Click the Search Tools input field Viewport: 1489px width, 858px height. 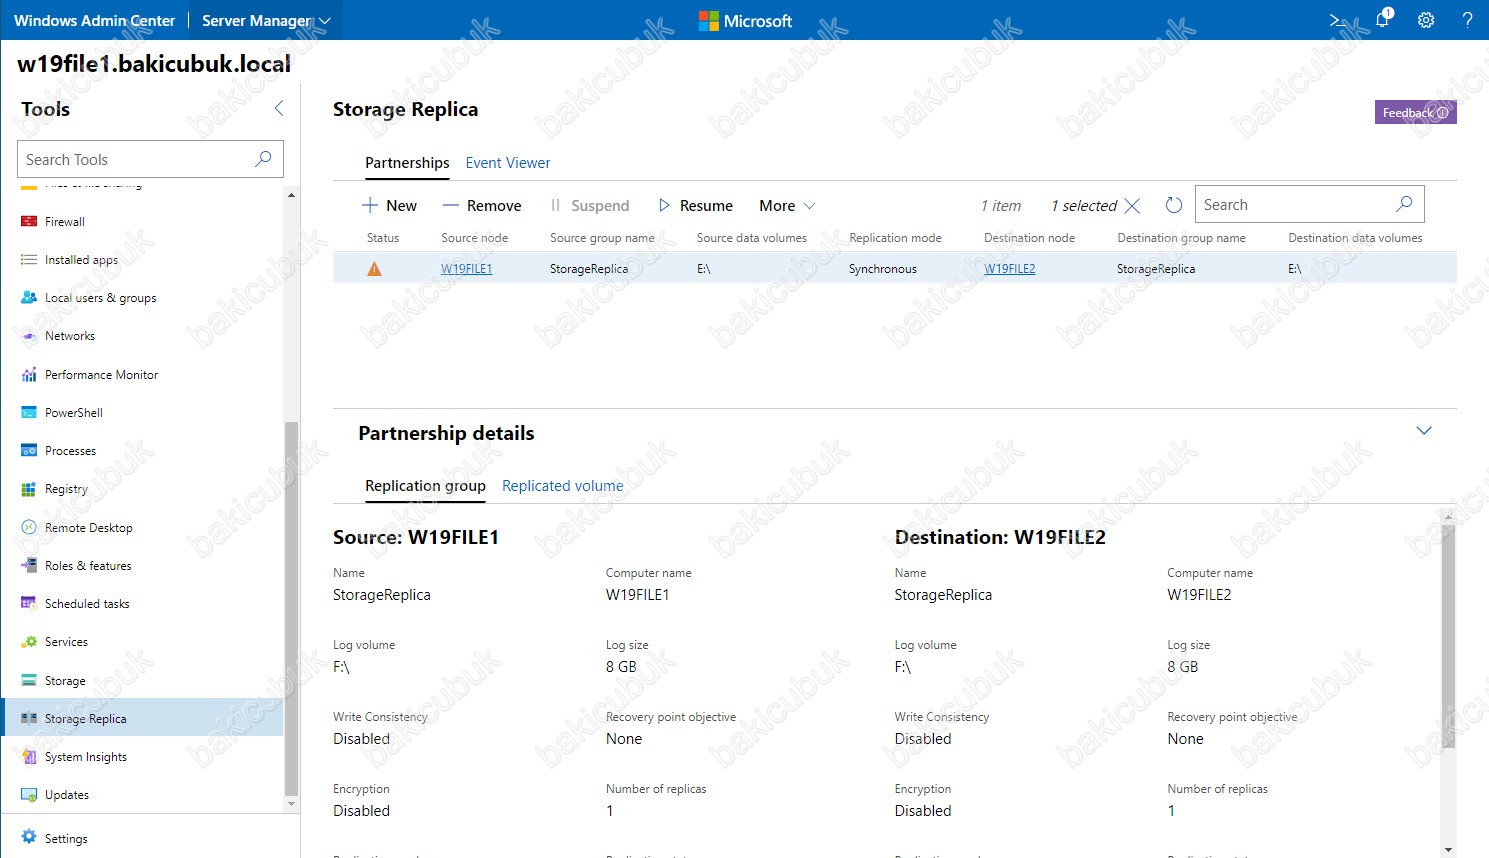coord(138,160)
